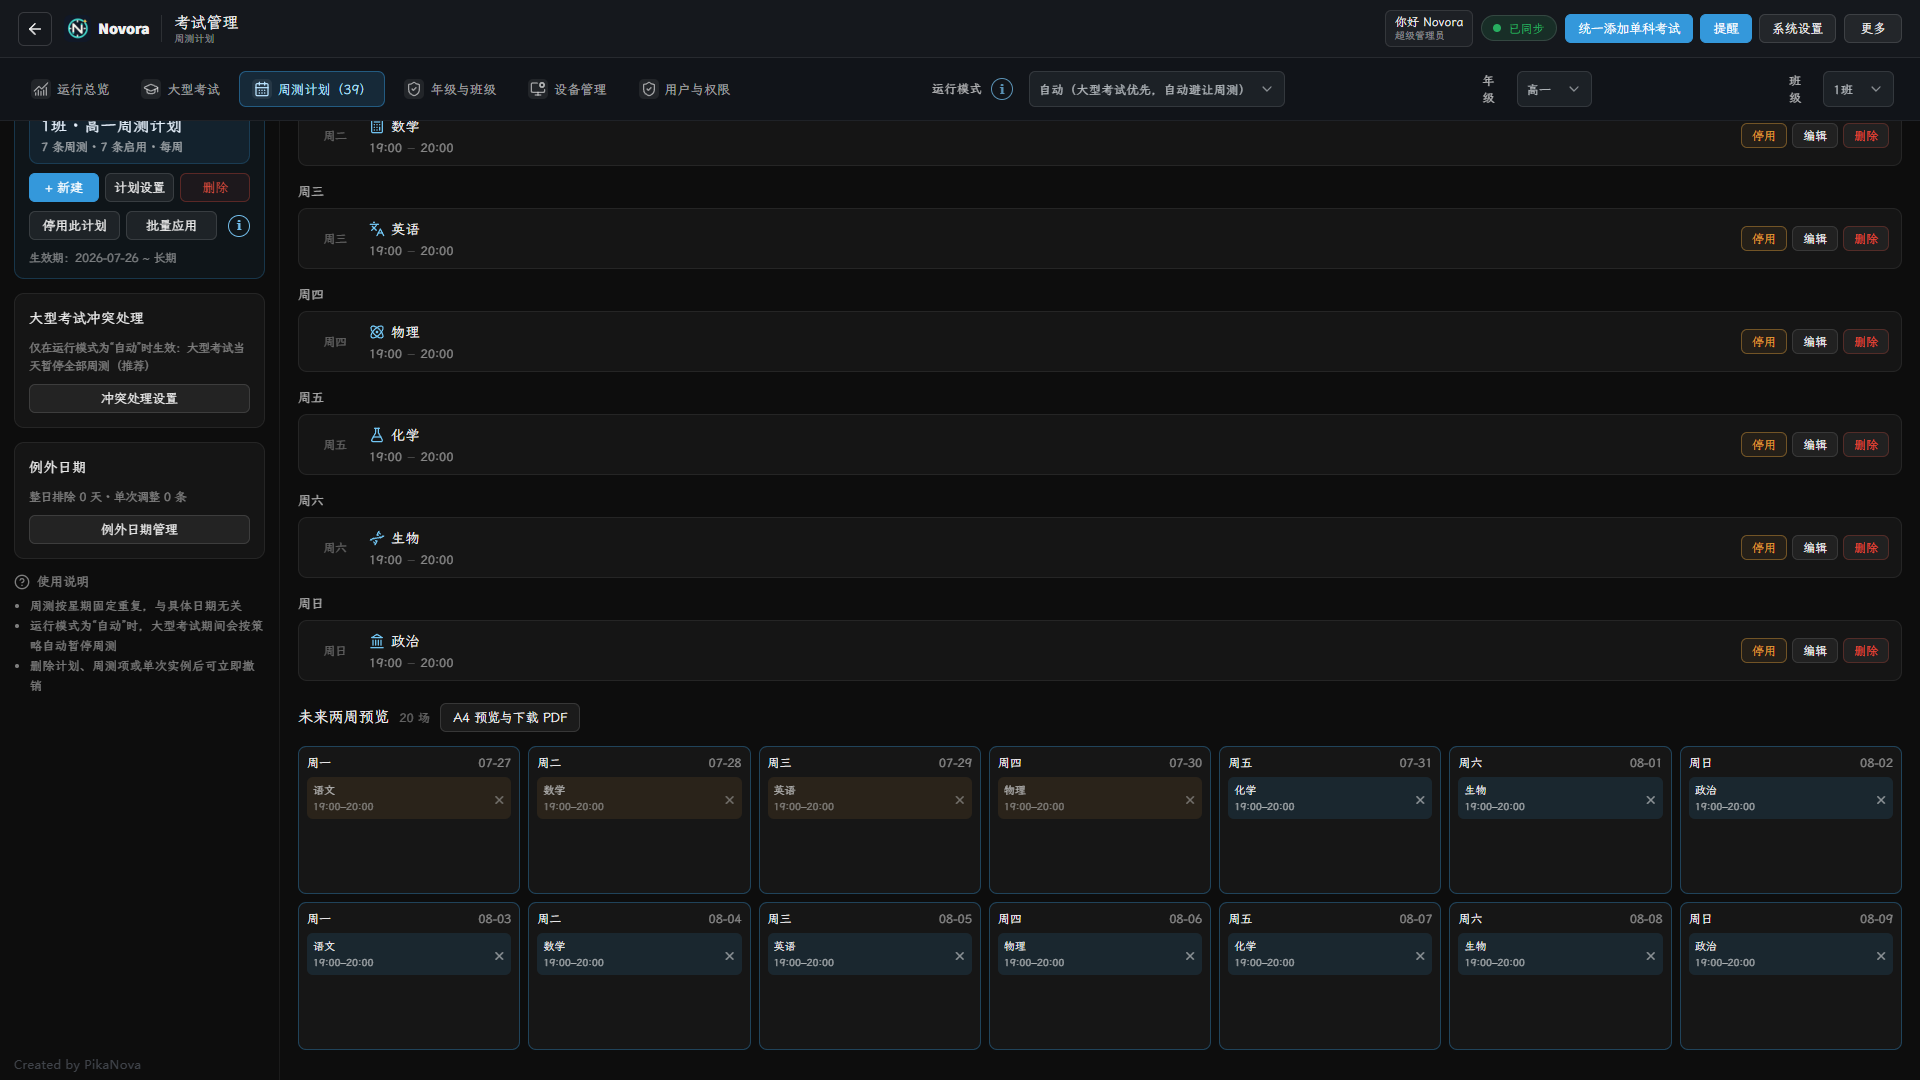Click info icon beside 批量应用
The height and width of the screenshot is (1080, 1920).
click(x=239, y=226)
